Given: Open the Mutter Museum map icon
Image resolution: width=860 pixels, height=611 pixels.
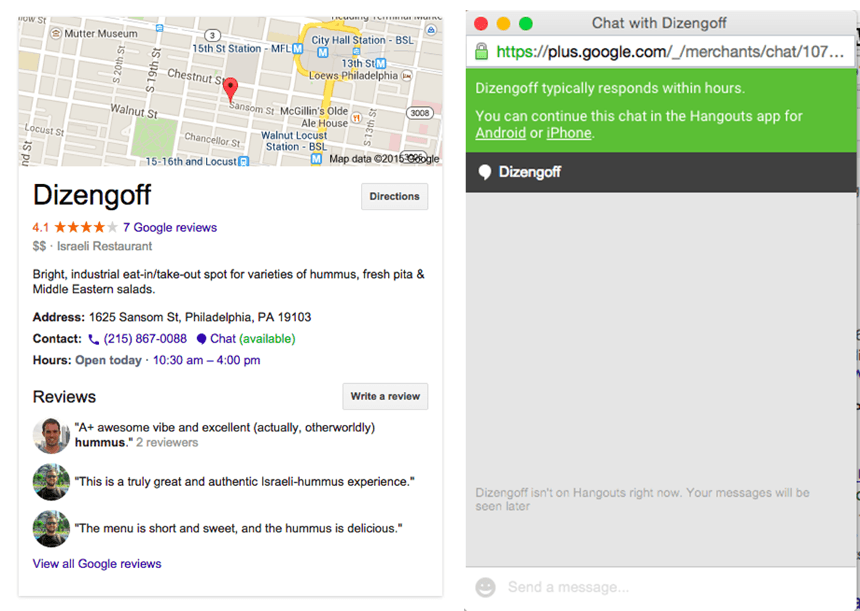Looking at the screenshot, I should click(54, 35).
